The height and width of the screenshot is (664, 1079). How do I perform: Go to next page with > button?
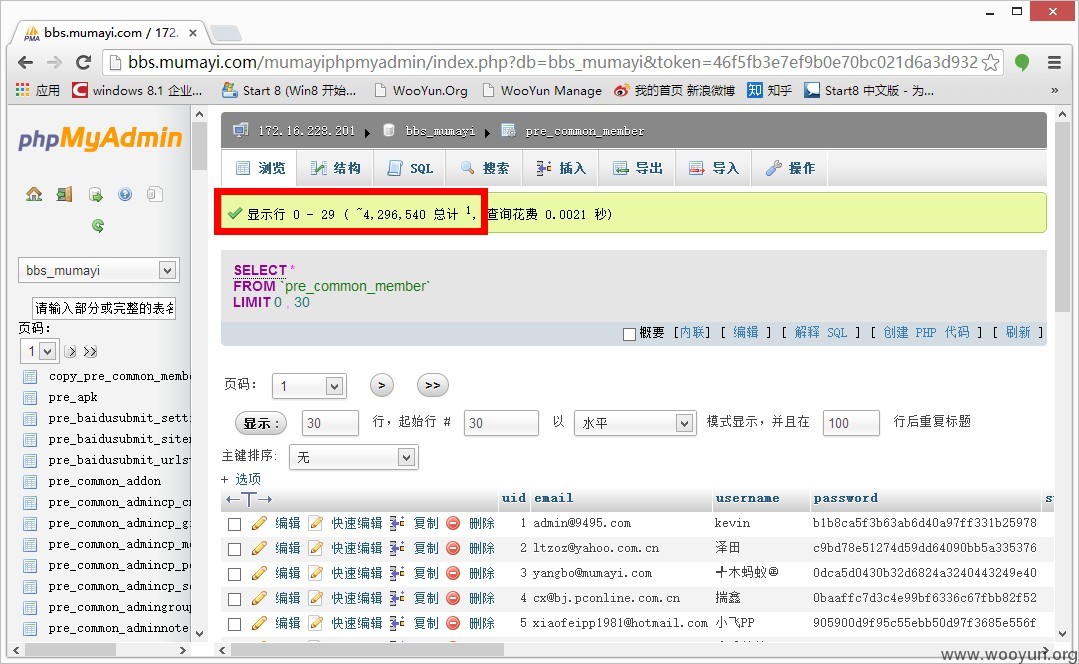pyautogui.click(x=382, y=385)
